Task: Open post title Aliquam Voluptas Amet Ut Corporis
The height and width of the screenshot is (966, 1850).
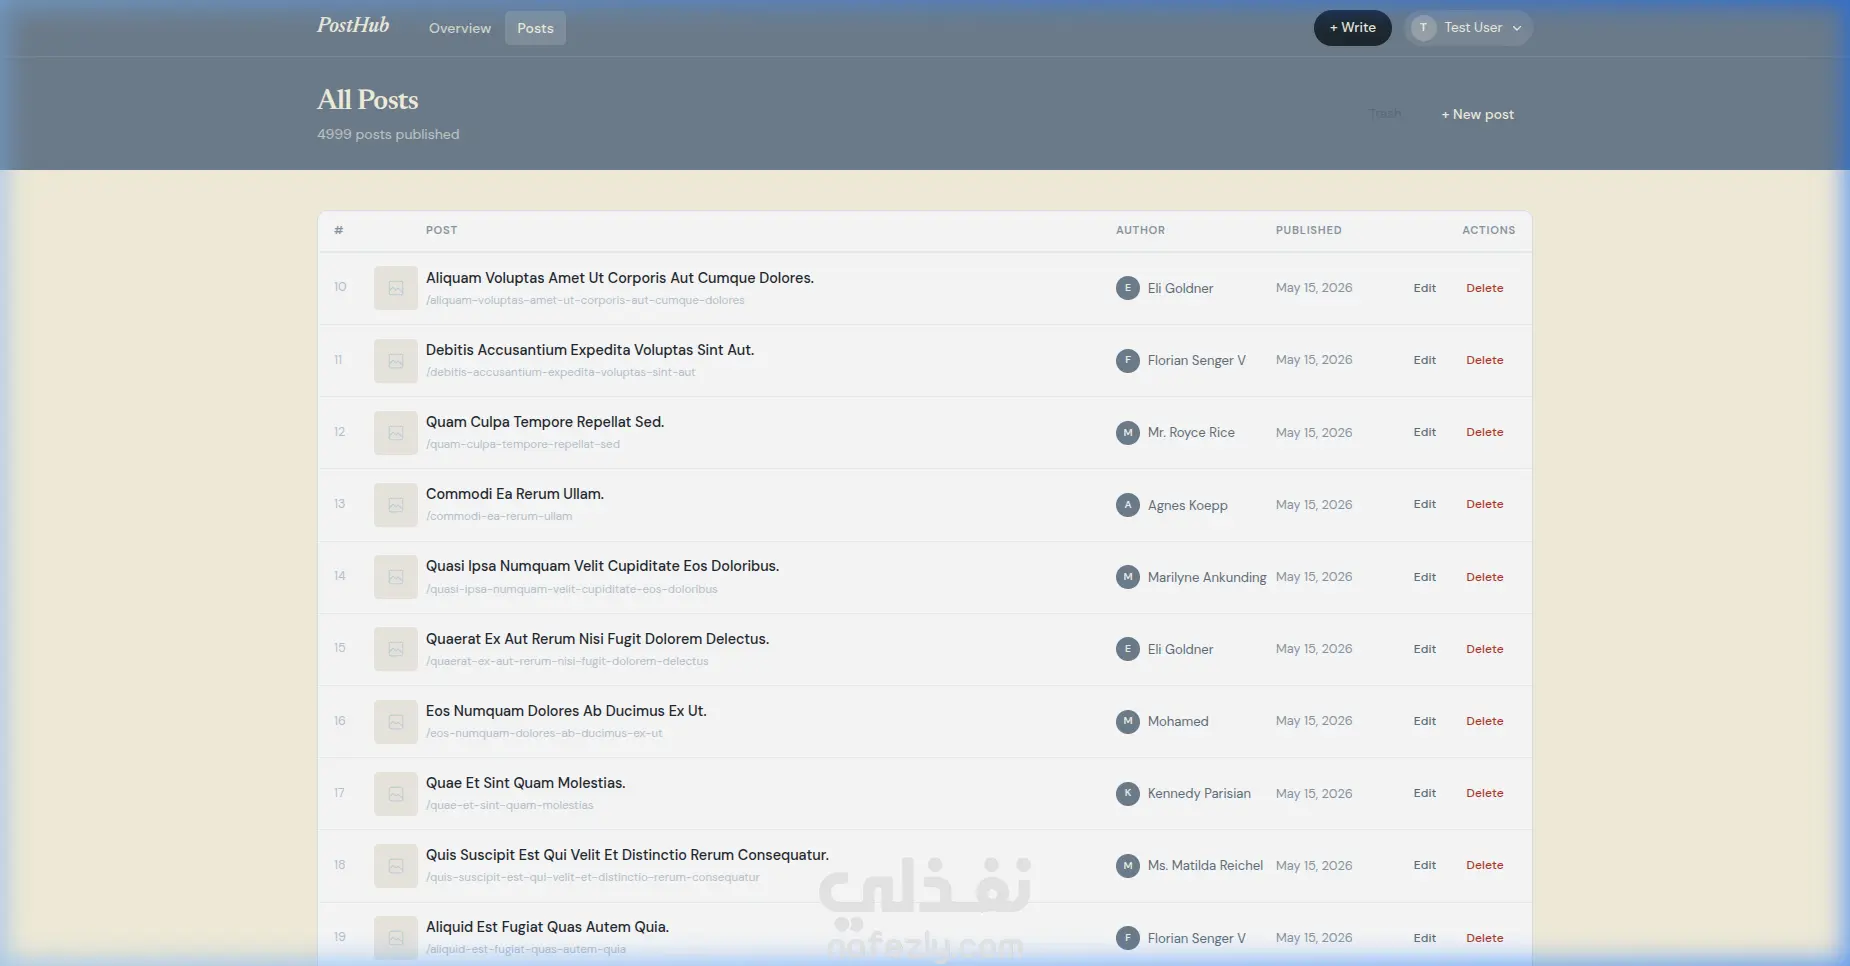Action: coord(619,278)
